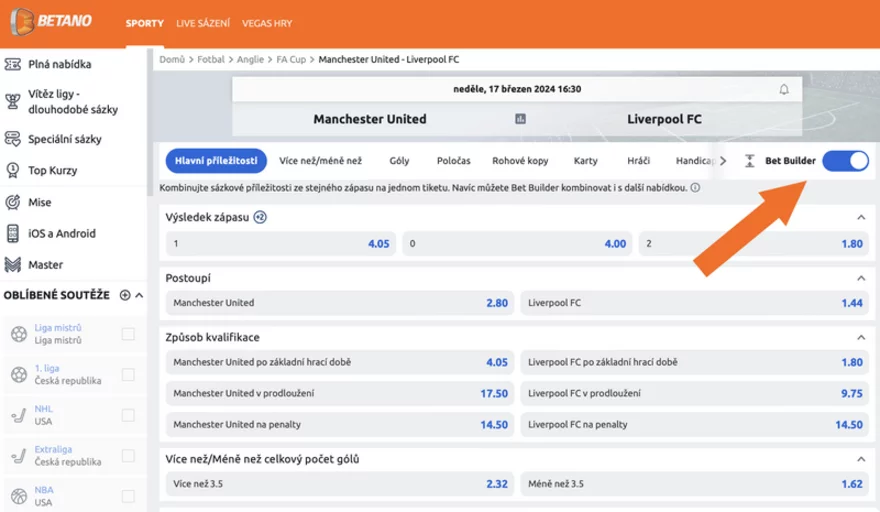
Task: Collapse the Postoupí section
Action: click(x=861, y=278)
